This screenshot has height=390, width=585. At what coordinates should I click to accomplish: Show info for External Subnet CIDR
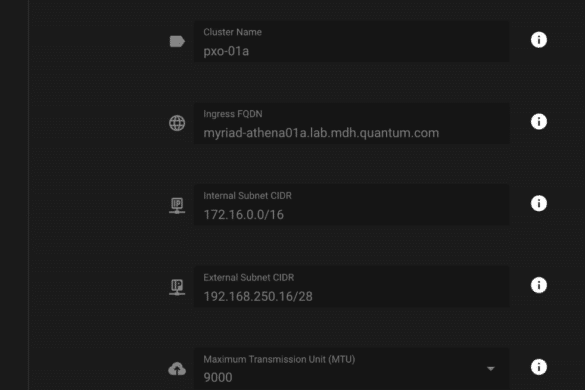(539, 285)
